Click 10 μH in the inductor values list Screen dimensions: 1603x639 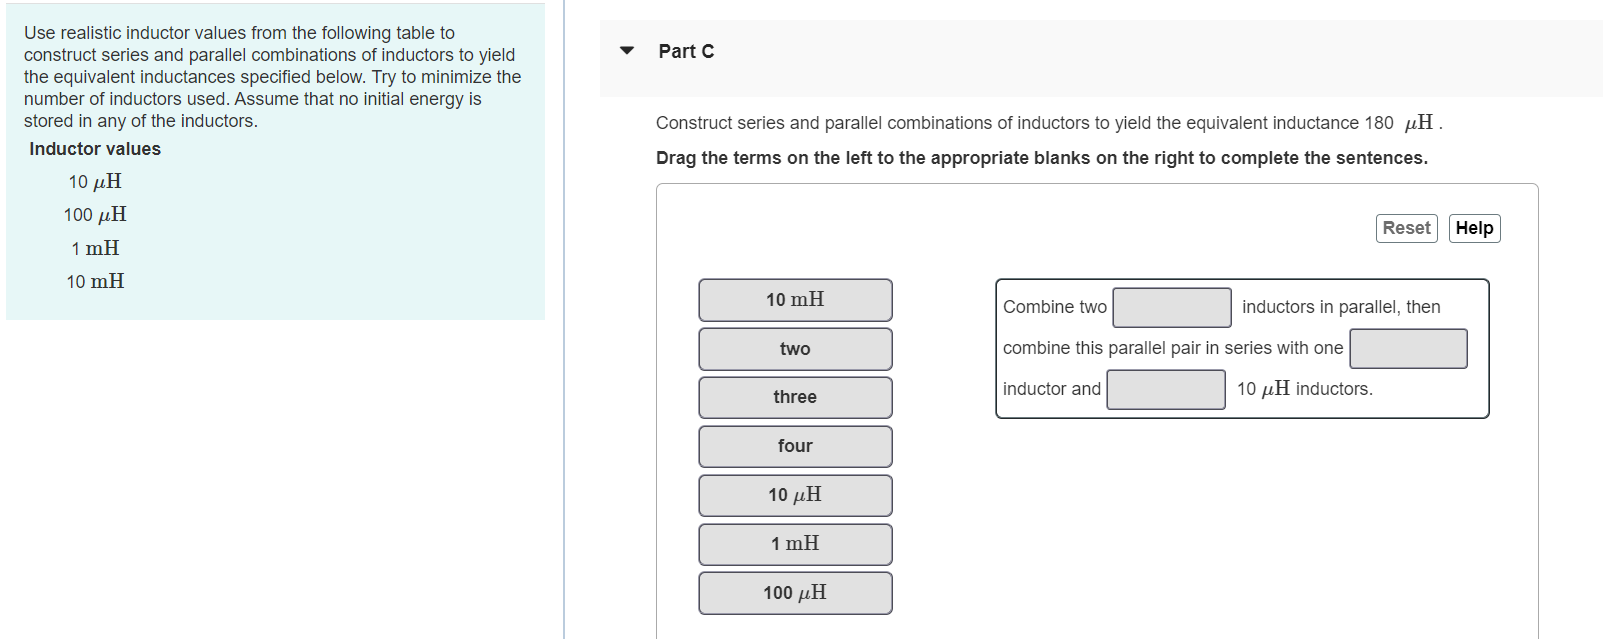[94, 181]
